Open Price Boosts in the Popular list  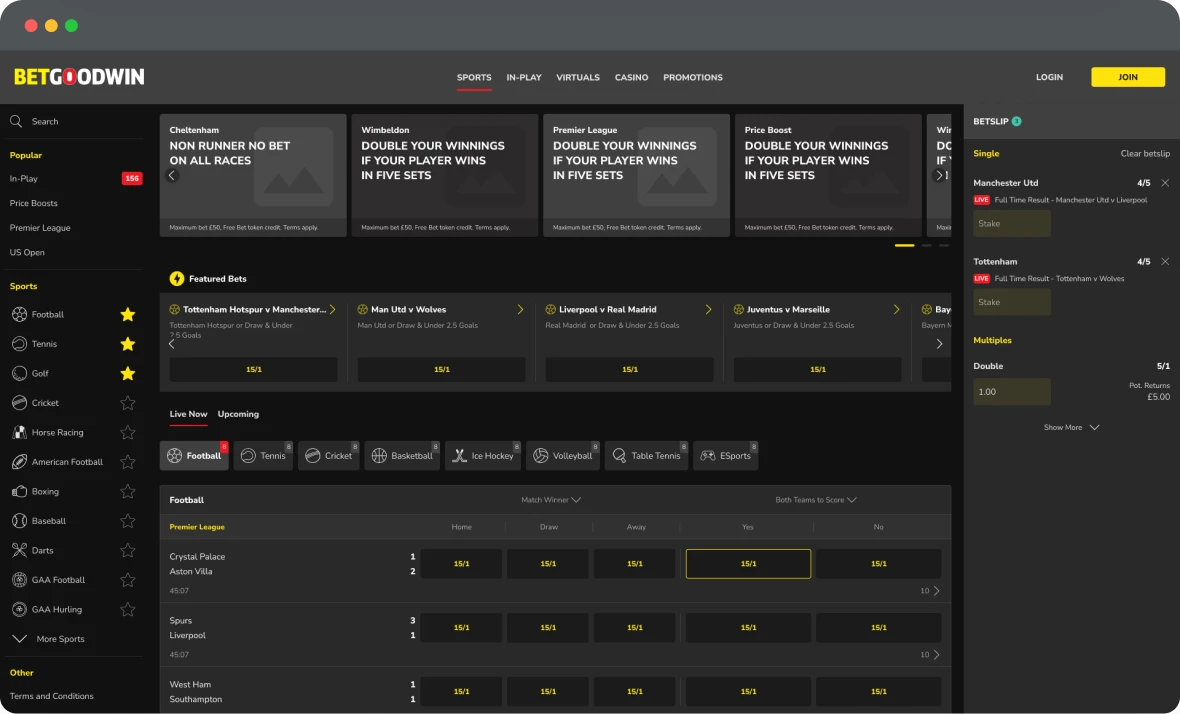(x=33, y=203)
